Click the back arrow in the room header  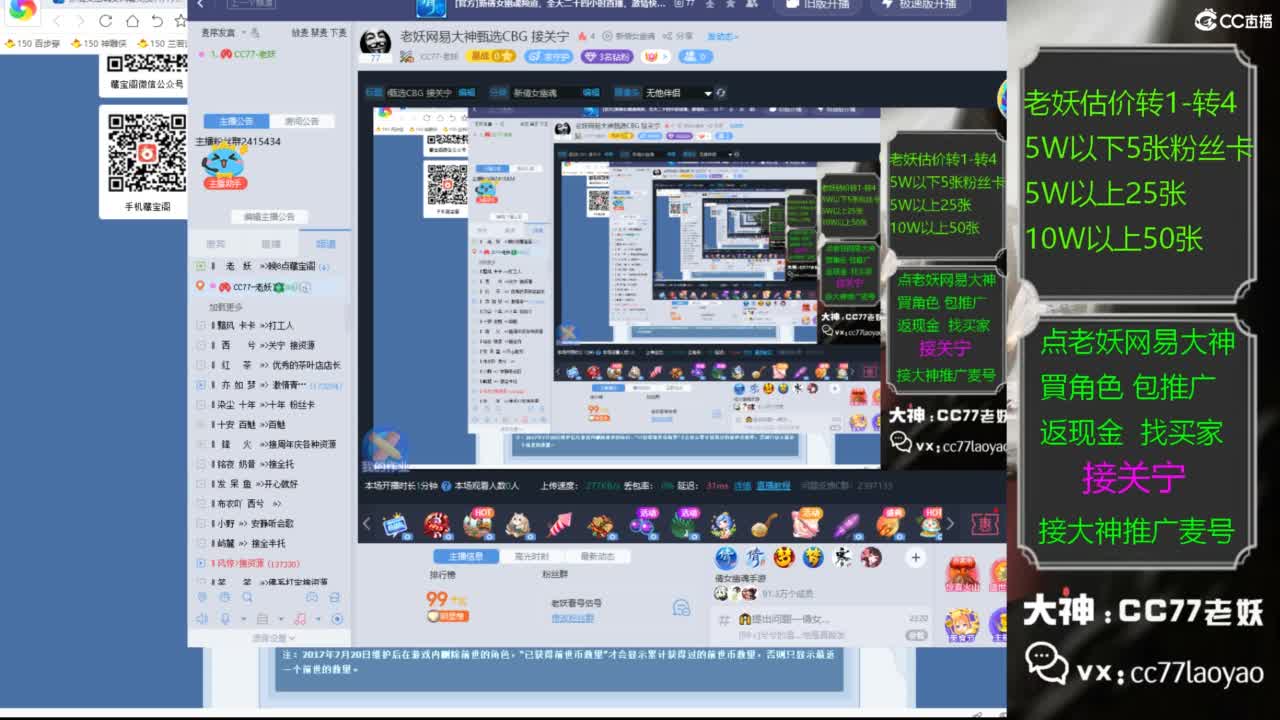click(200, 5)
